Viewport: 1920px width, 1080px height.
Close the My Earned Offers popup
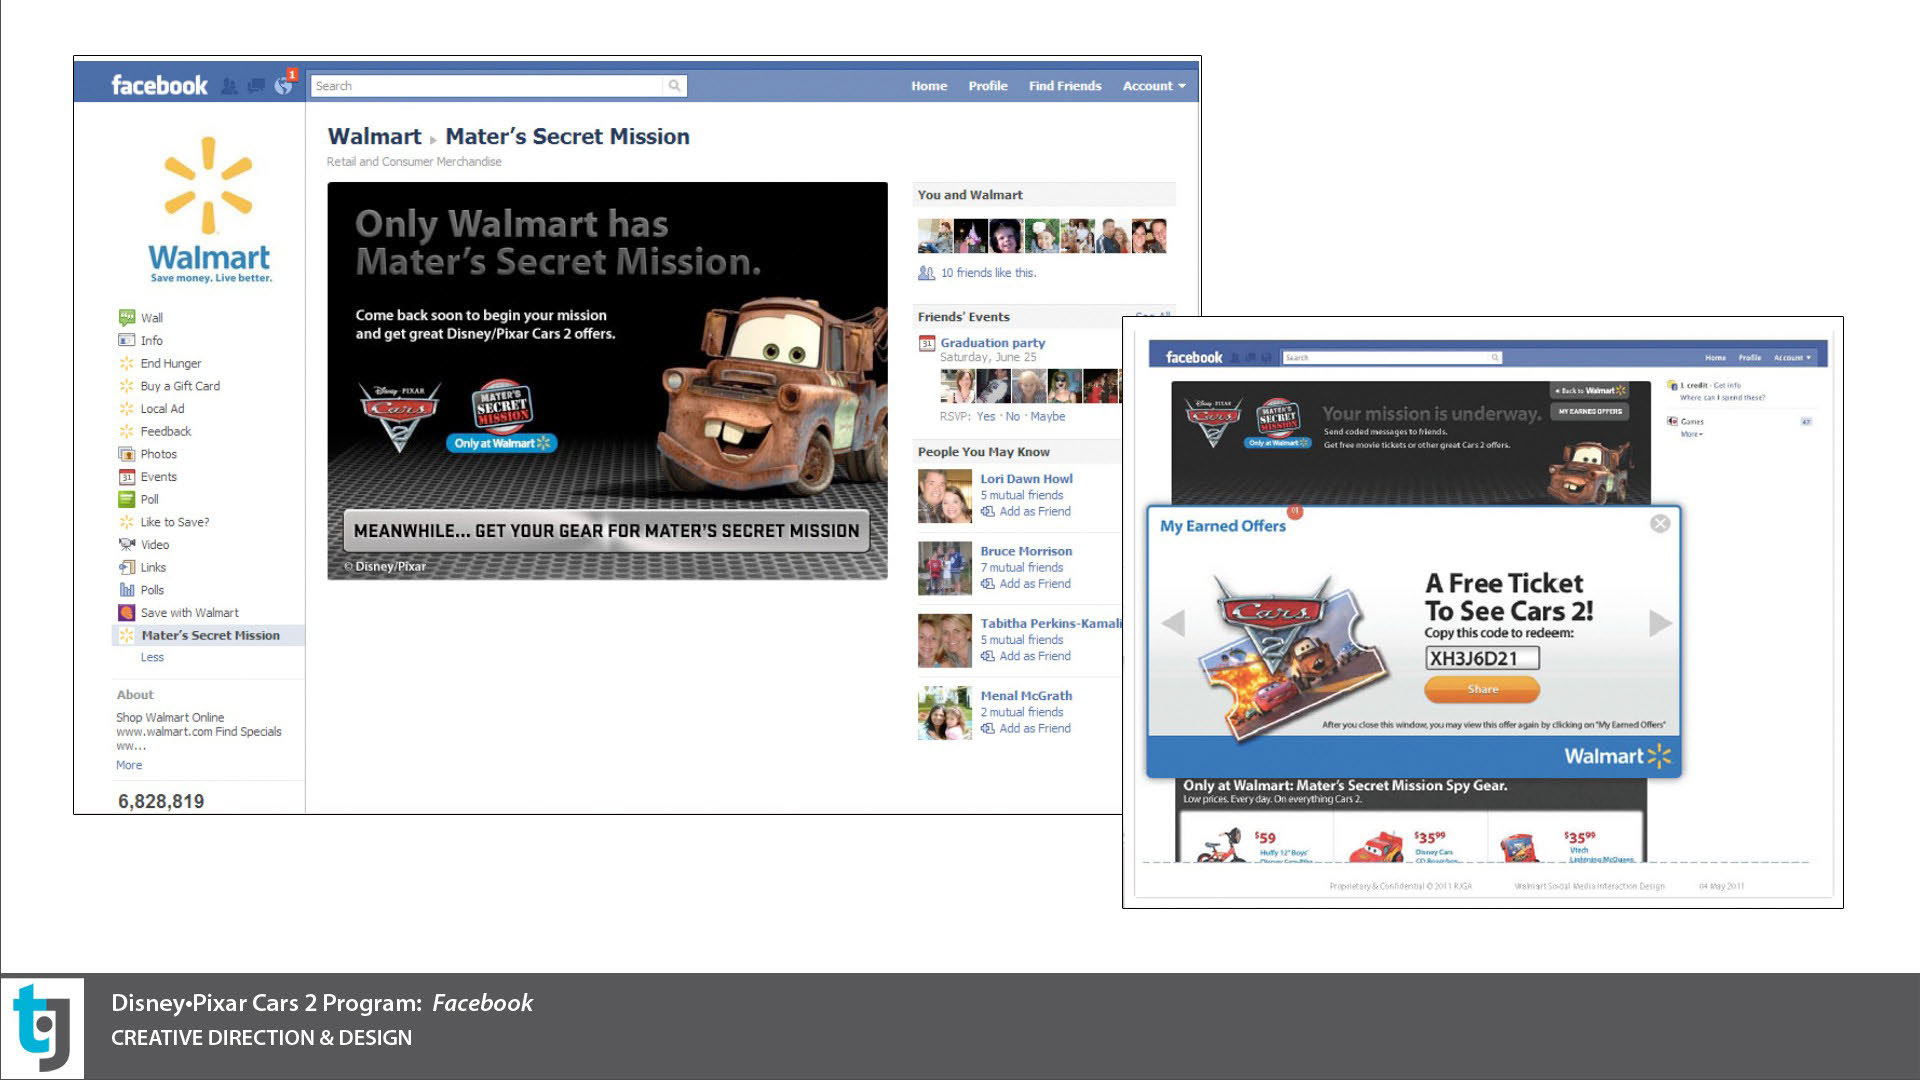point(1660,524)
